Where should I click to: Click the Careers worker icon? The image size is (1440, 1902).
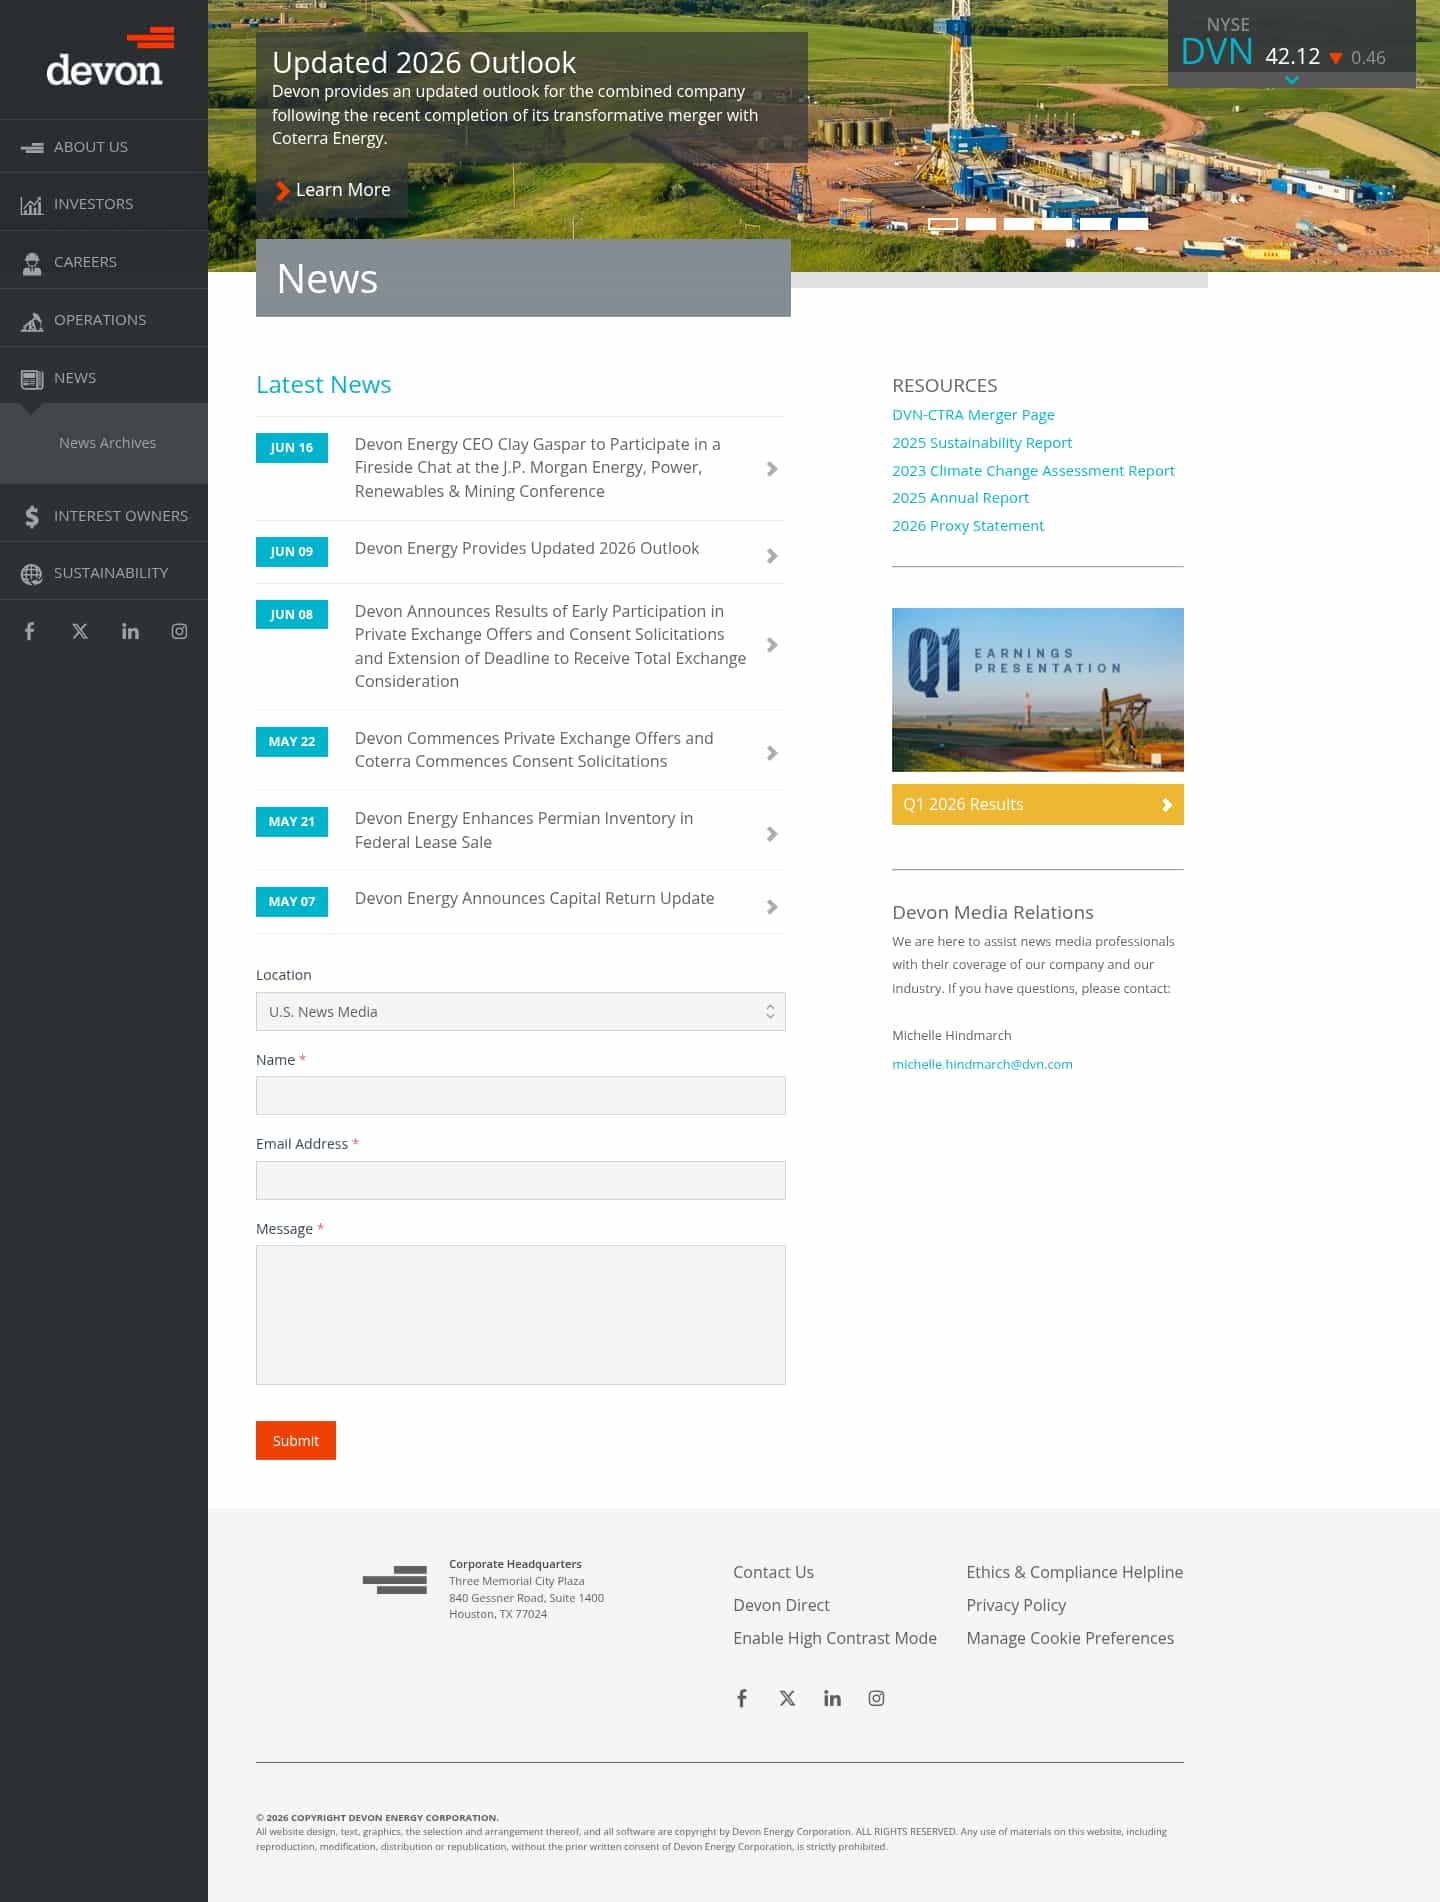(32, 263)
